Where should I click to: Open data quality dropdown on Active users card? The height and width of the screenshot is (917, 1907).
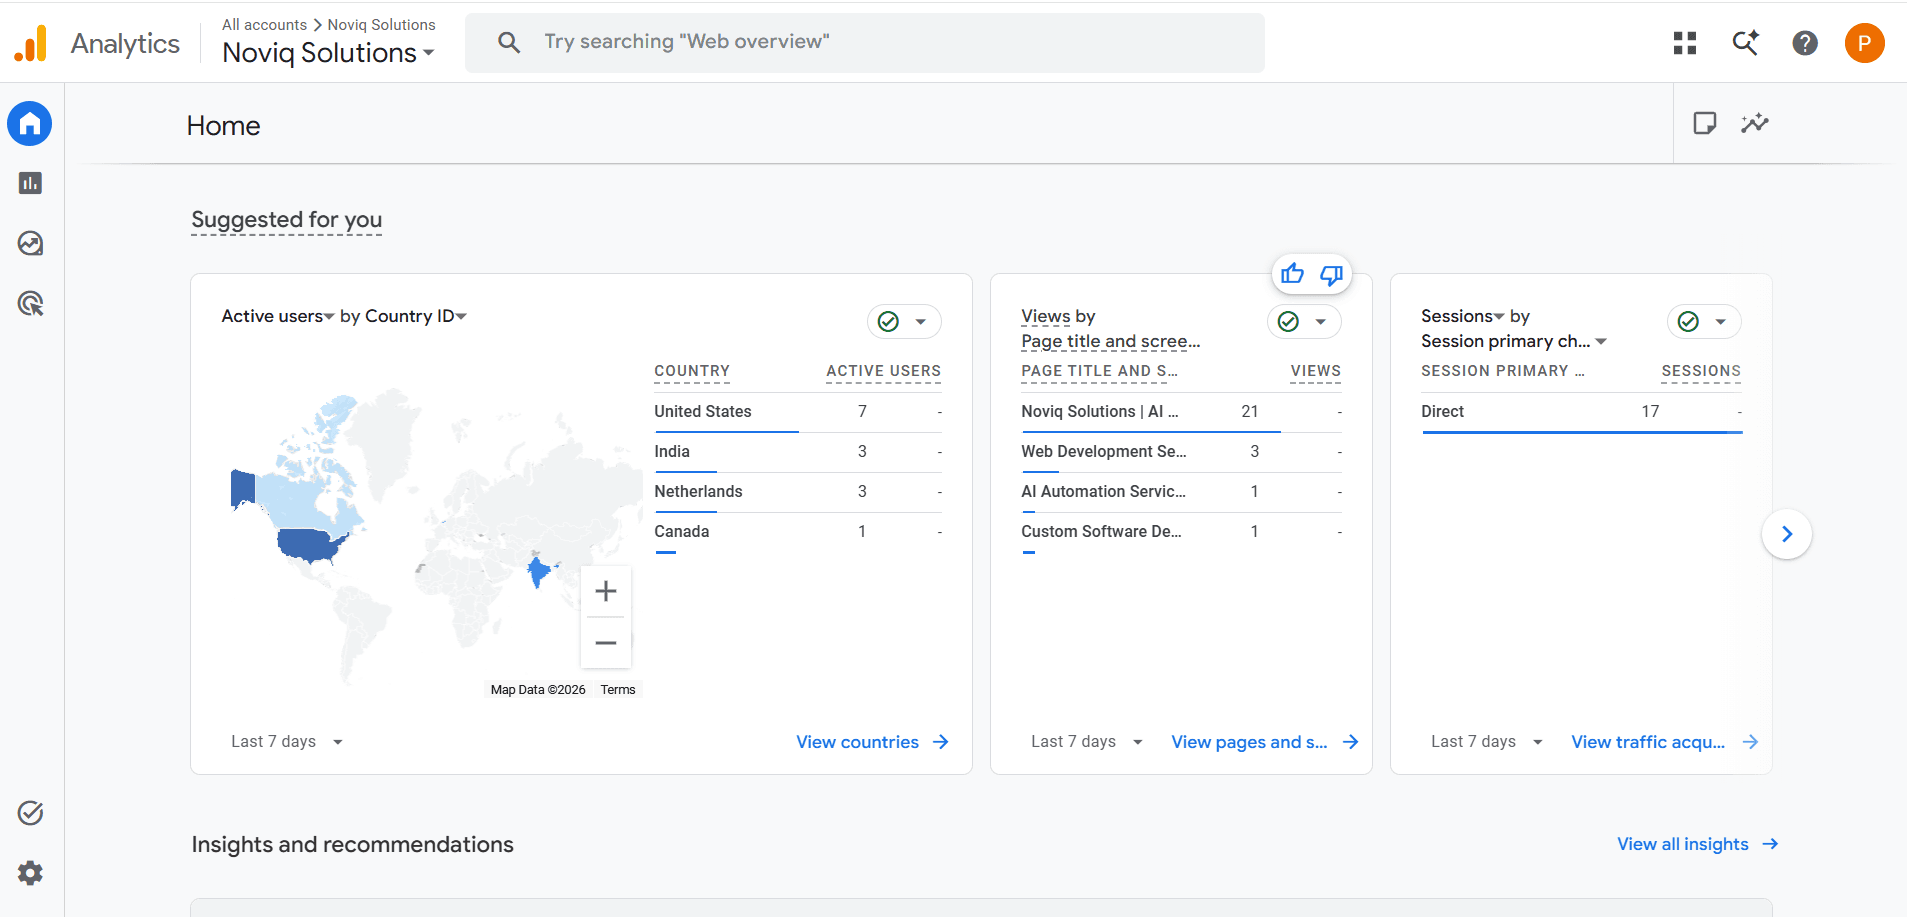pos(904,321)
